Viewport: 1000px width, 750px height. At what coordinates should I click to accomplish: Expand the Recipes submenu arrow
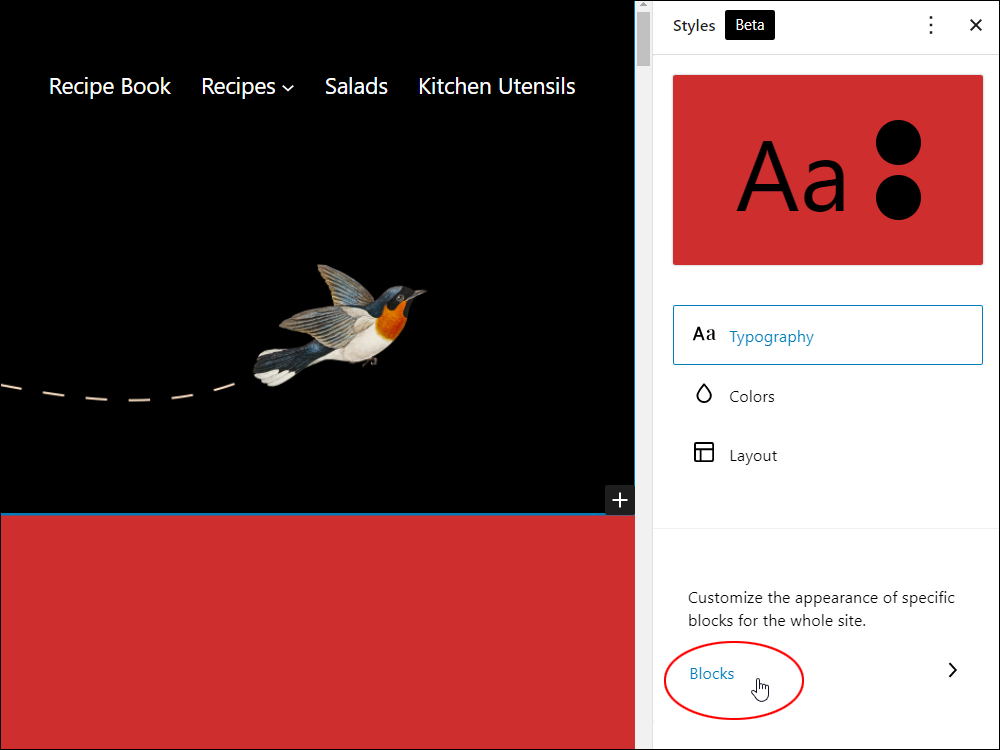288,88
